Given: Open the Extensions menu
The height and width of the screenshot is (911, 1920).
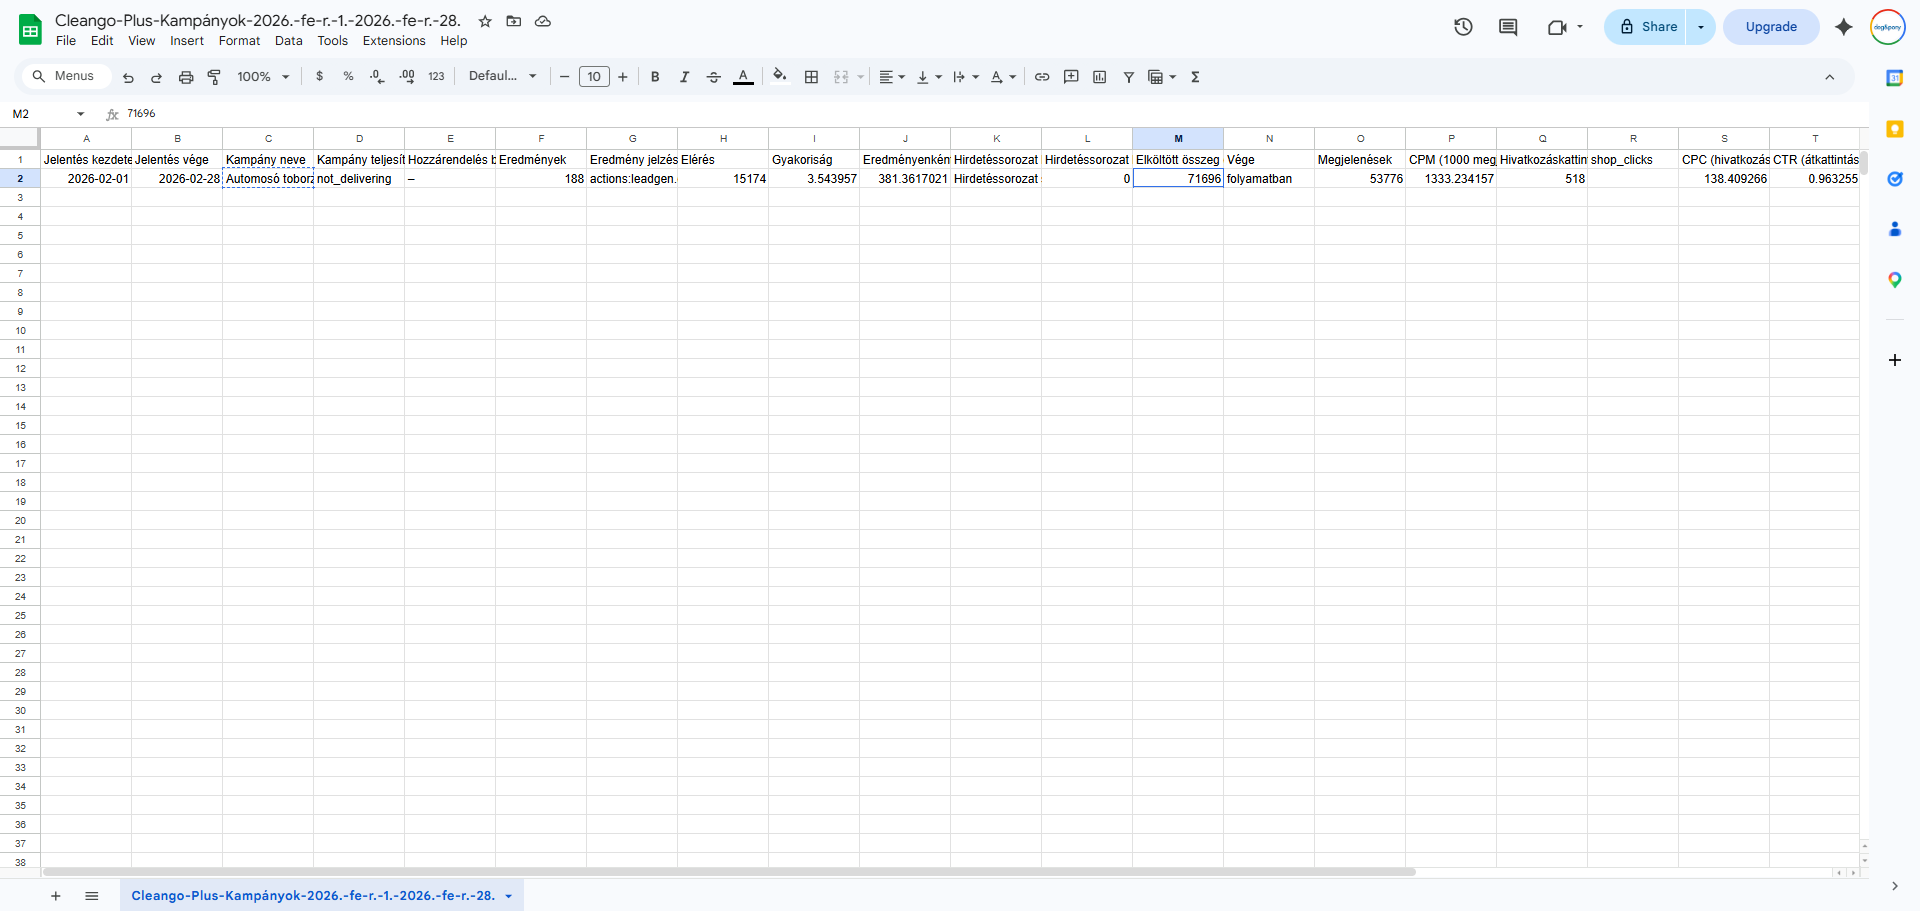Looking at the screenshot, I should click(x=394, y=41).
